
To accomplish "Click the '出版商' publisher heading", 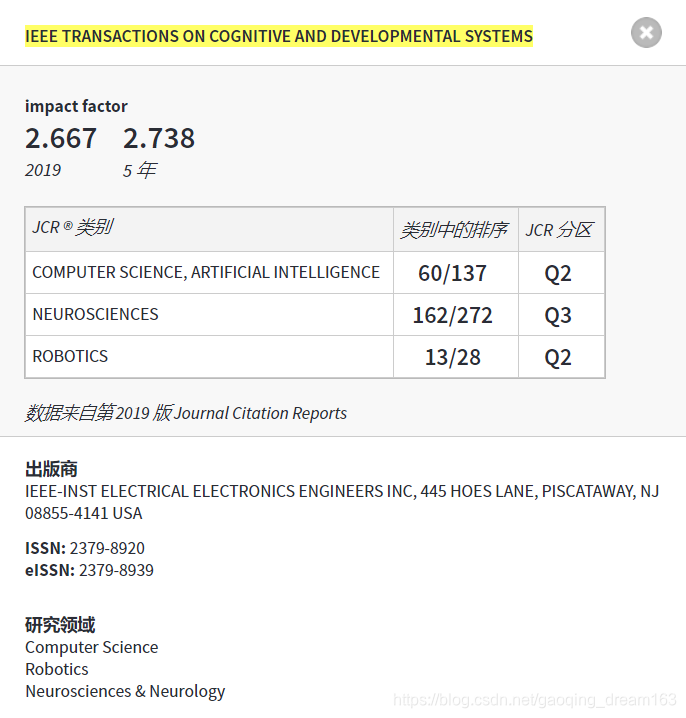I will (51, 469).
